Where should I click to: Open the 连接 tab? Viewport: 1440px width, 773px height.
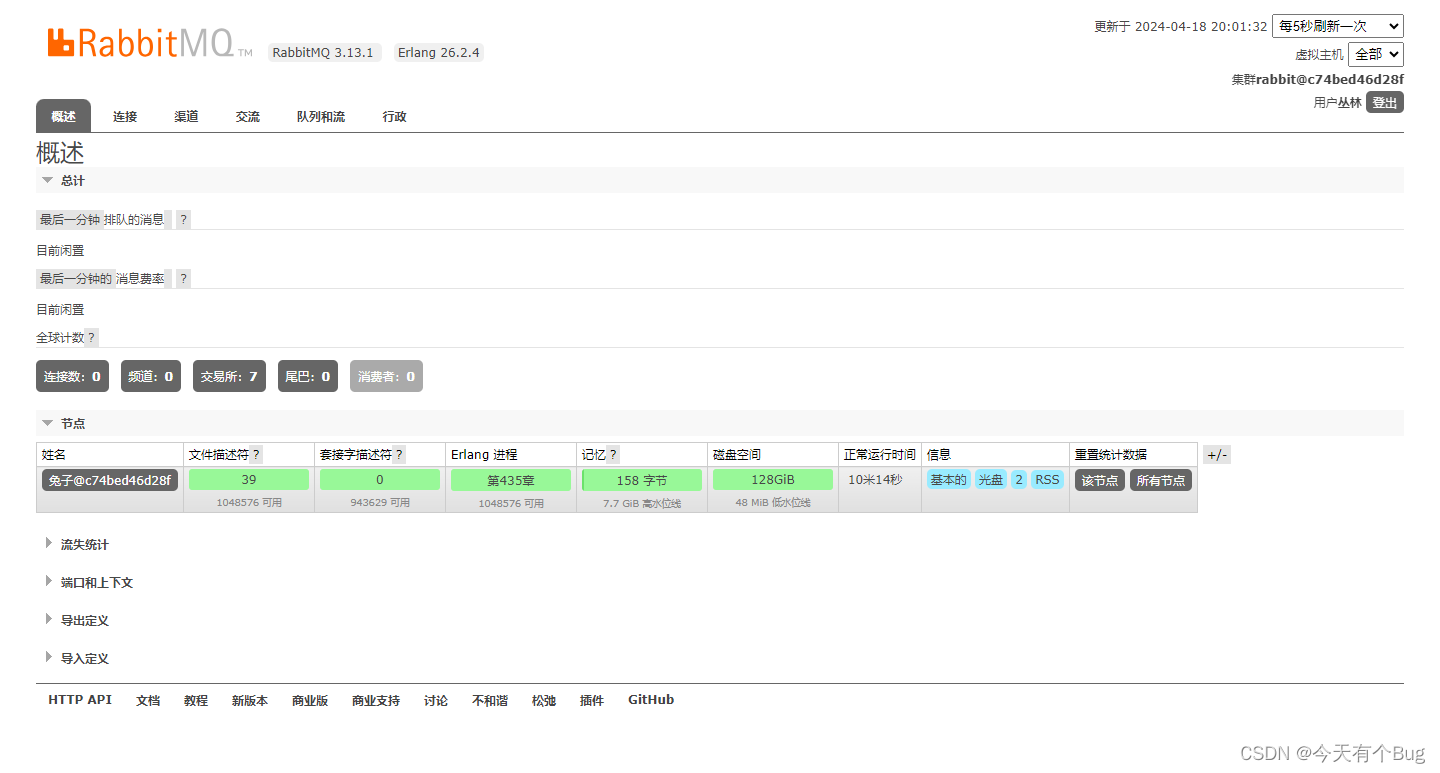[x=124, y=116]
